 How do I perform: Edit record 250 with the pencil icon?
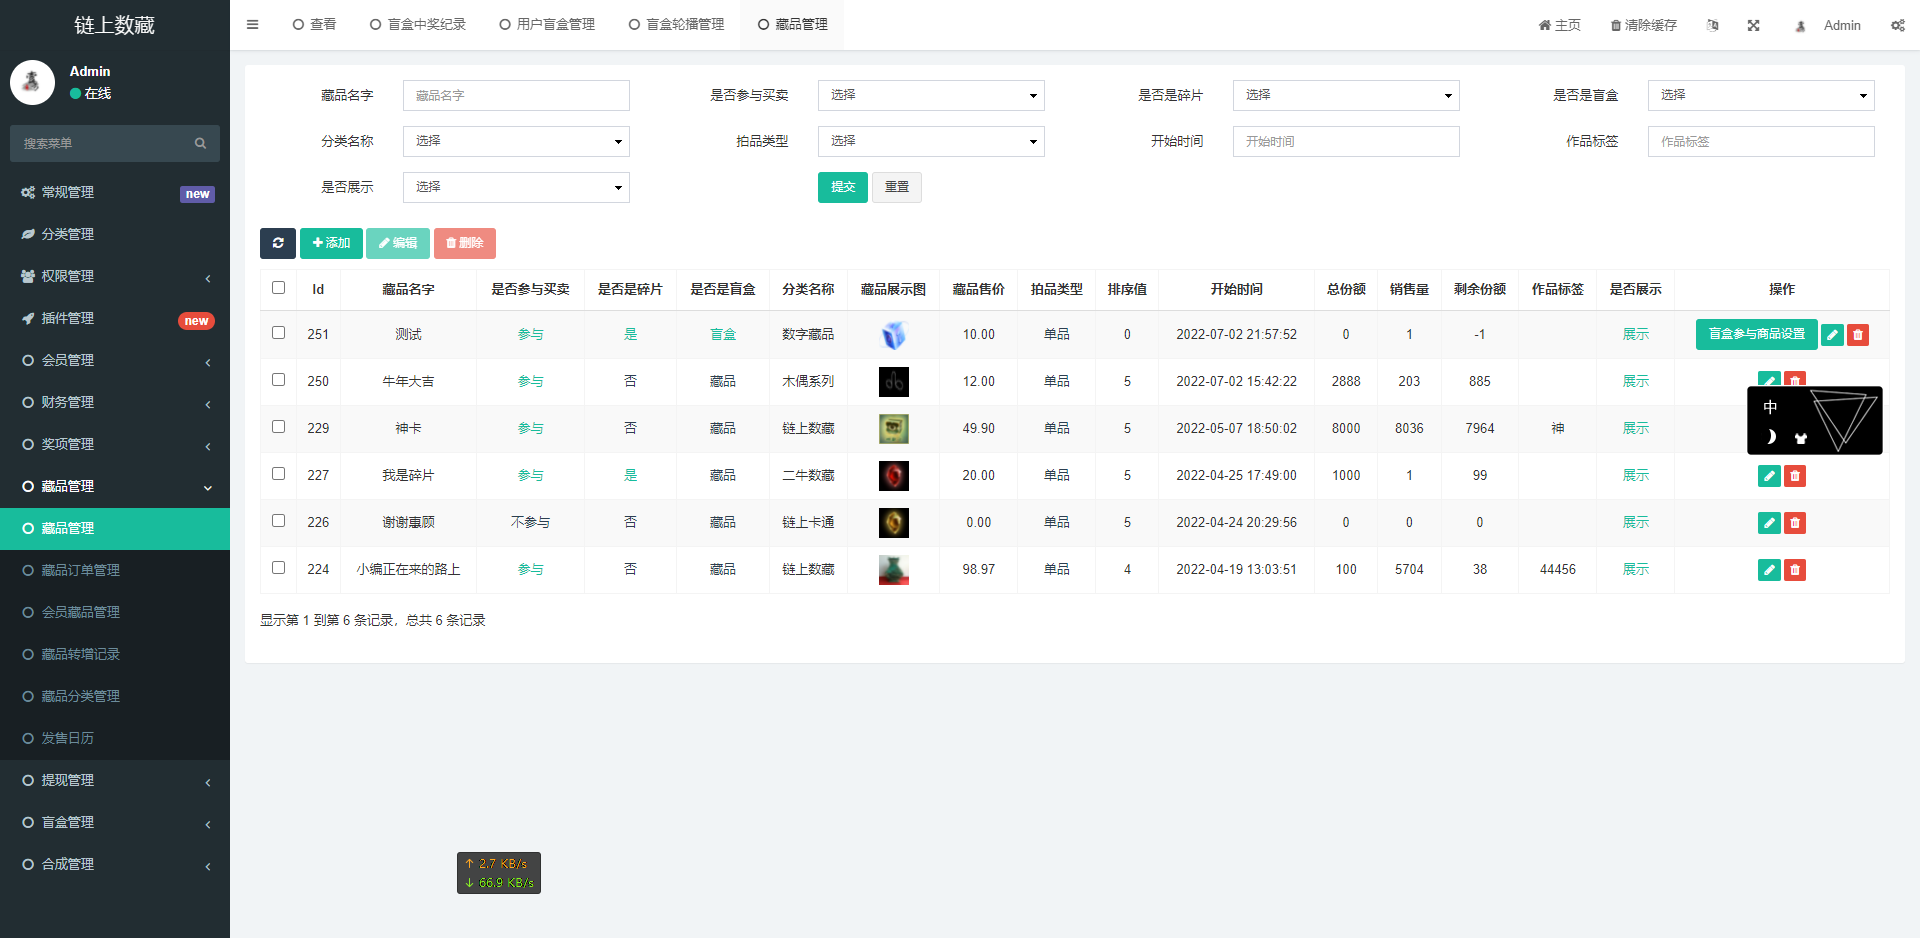[x=1768, y=381]
